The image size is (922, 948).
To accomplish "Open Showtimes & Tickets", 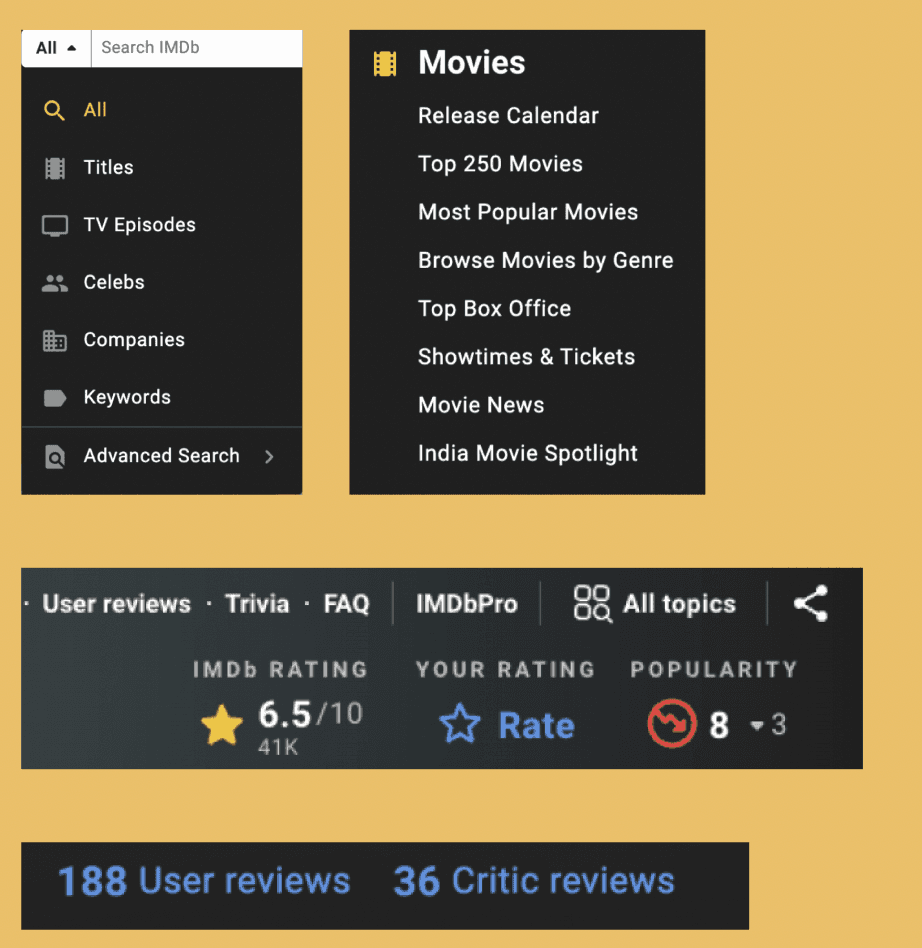I will [x=527, y=357].
